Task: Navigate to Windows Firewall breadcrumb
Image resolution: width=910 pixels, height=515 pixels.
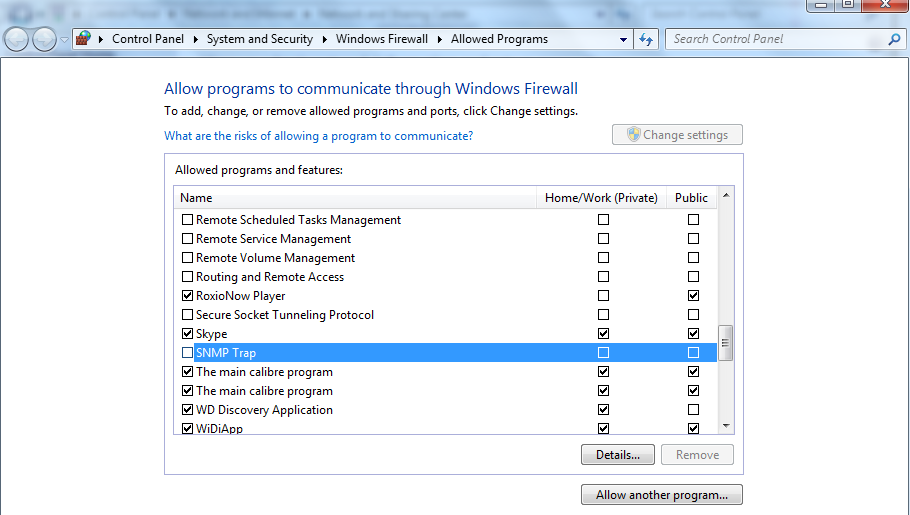Action: pos(382,39)
